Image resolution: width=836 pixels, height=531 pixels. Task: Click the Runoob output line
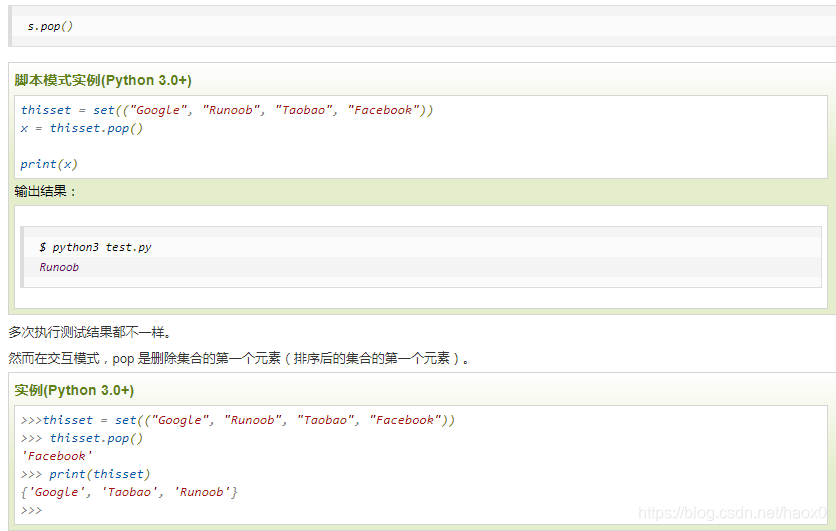pyautogui.click(x=59, y=267)
